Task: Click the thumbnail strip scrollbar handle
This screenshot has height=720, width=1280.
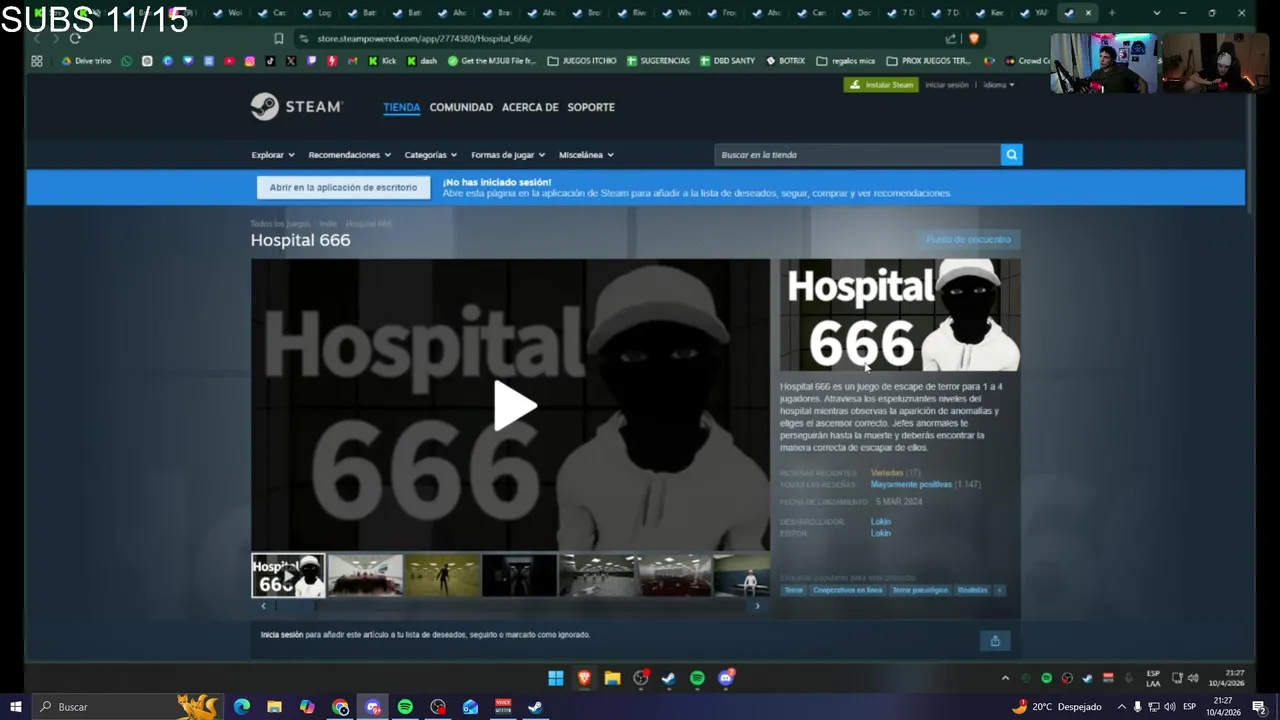Action: (x=295, y=606)
